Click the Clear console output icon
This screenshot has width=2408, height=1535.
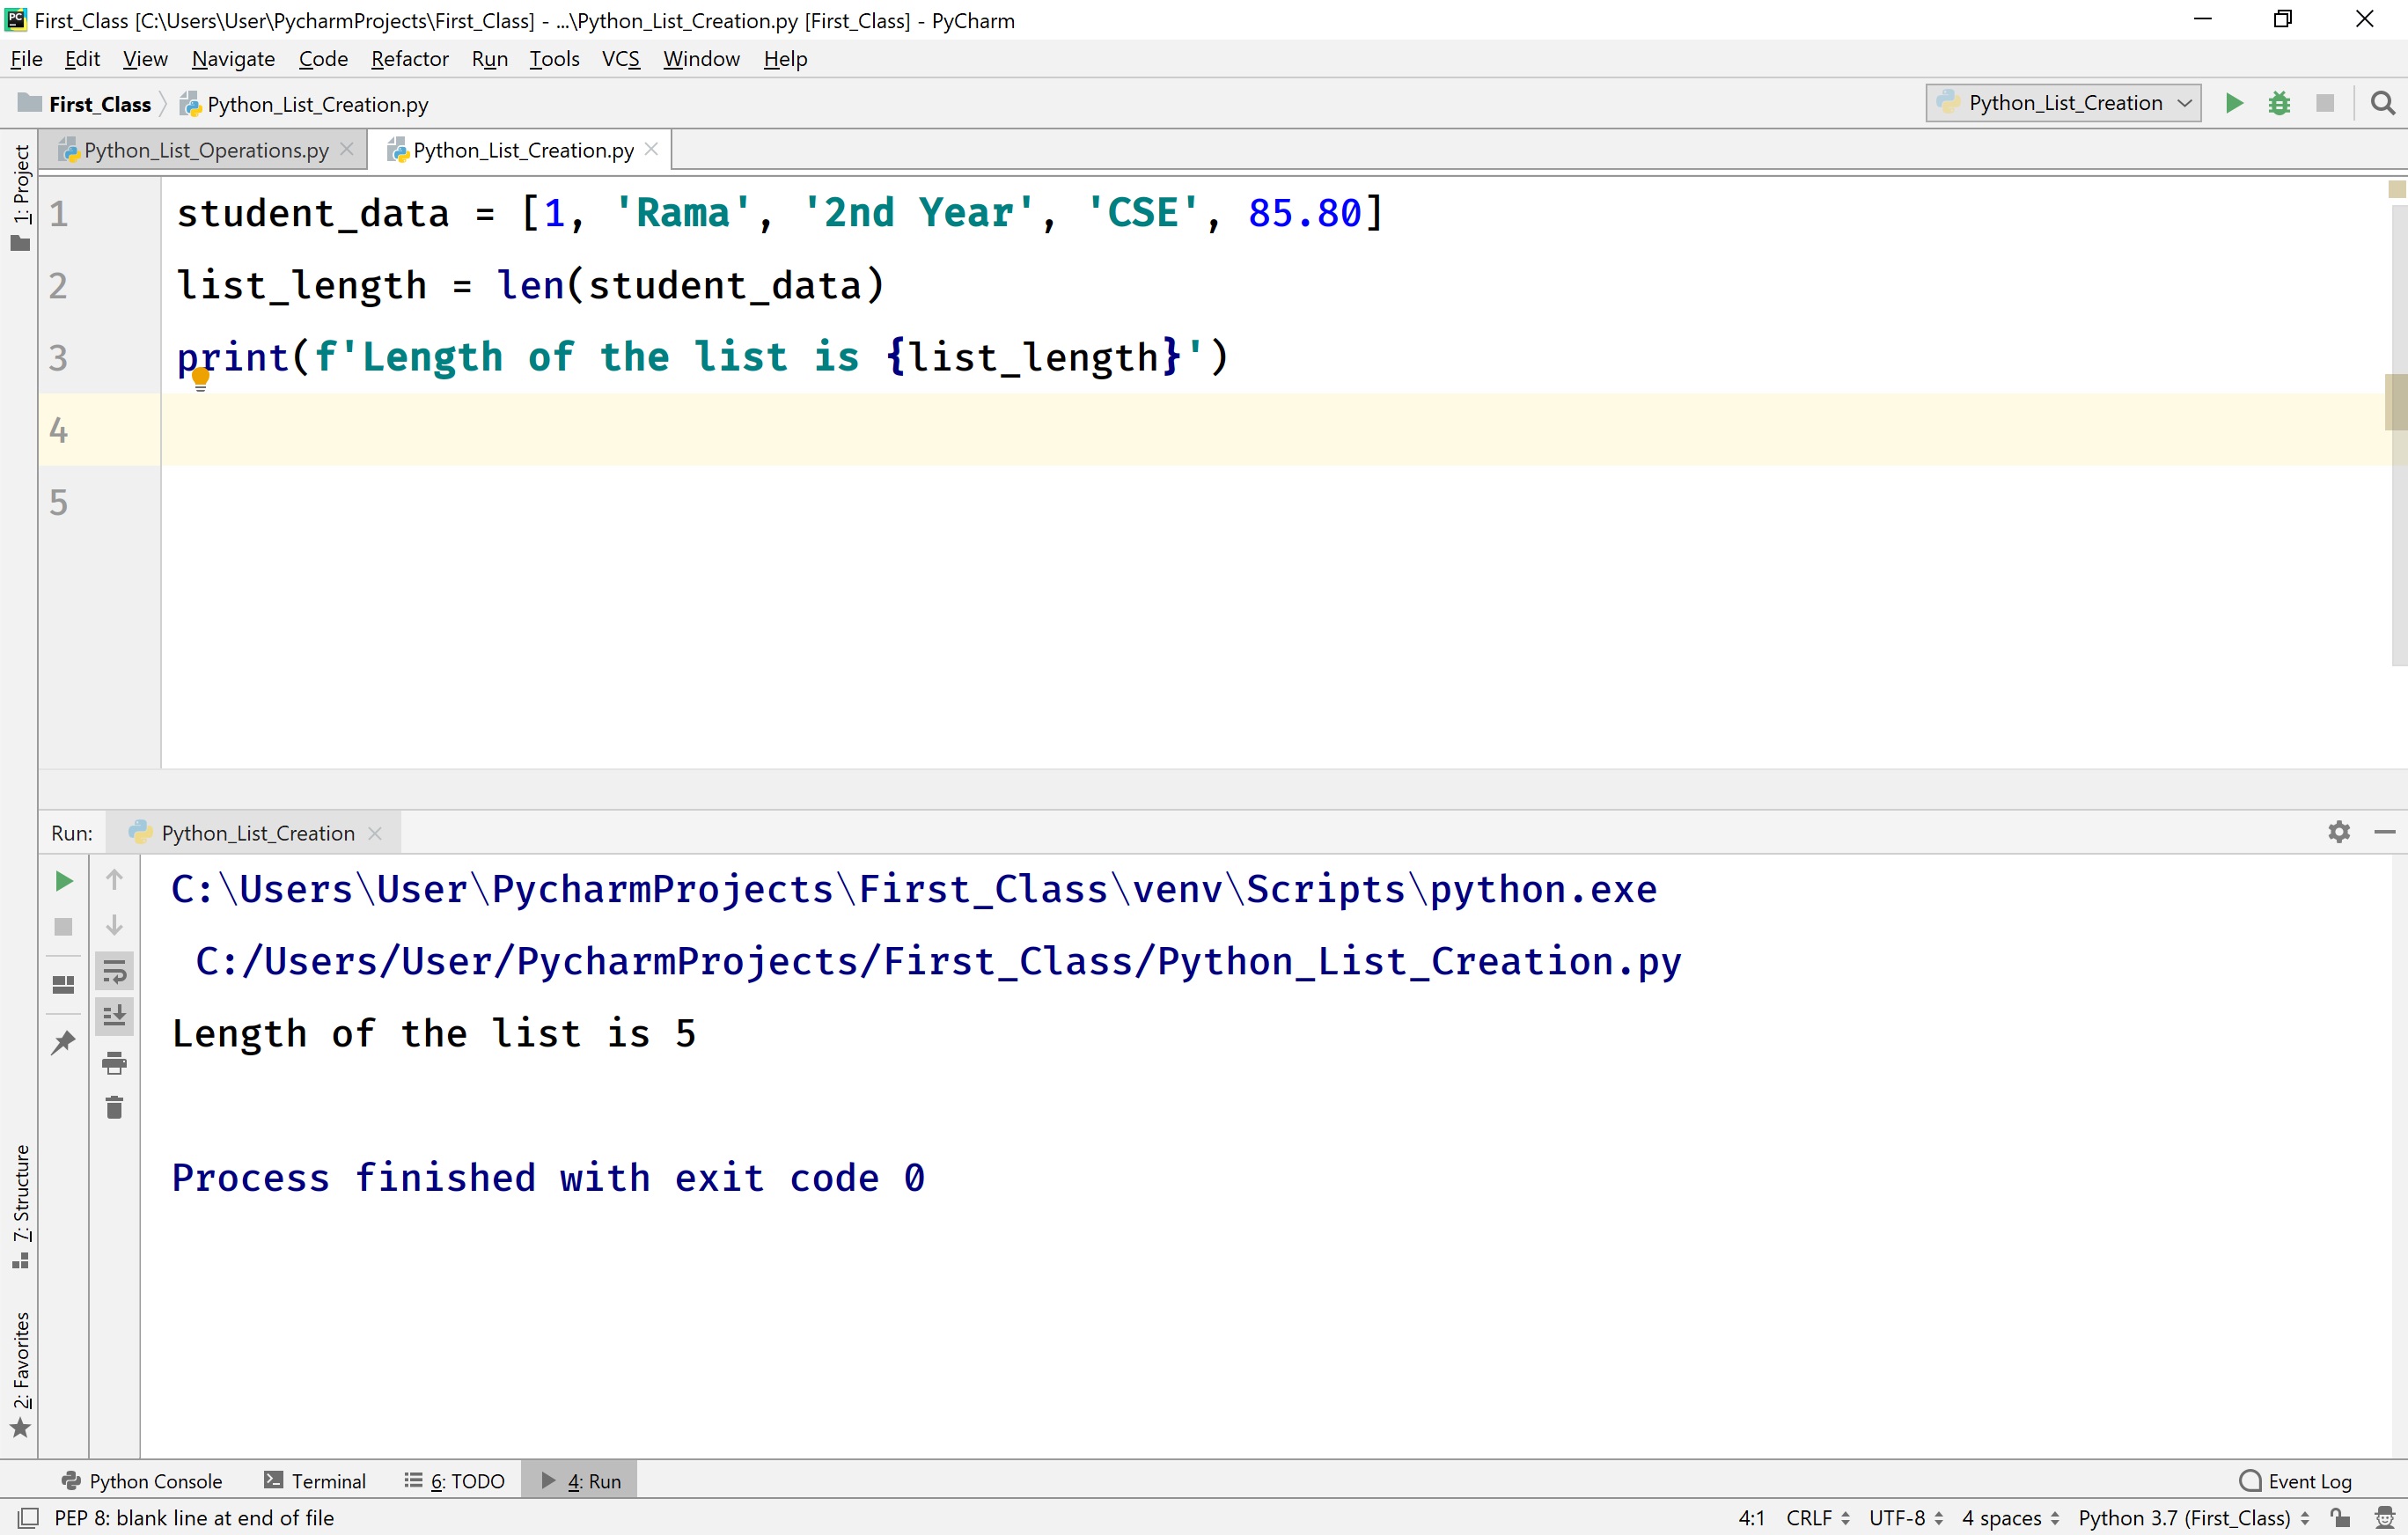[x=114, y=1109]
